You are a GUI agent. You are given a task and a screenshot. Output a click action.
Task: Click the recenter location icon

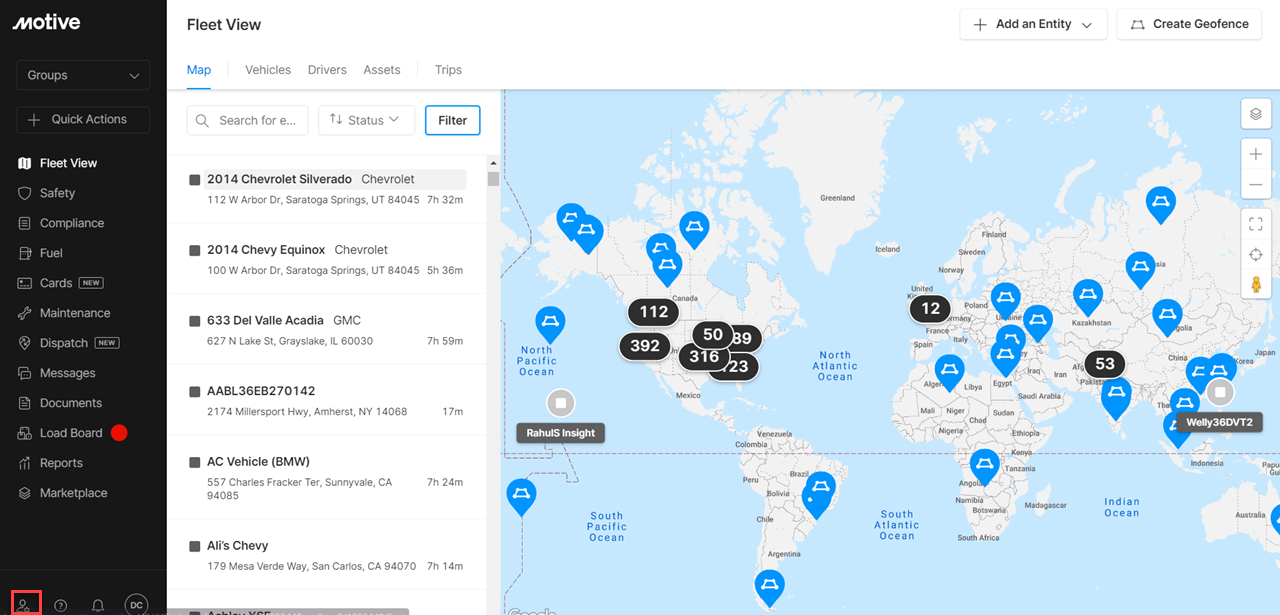[x=1256, y=254]
